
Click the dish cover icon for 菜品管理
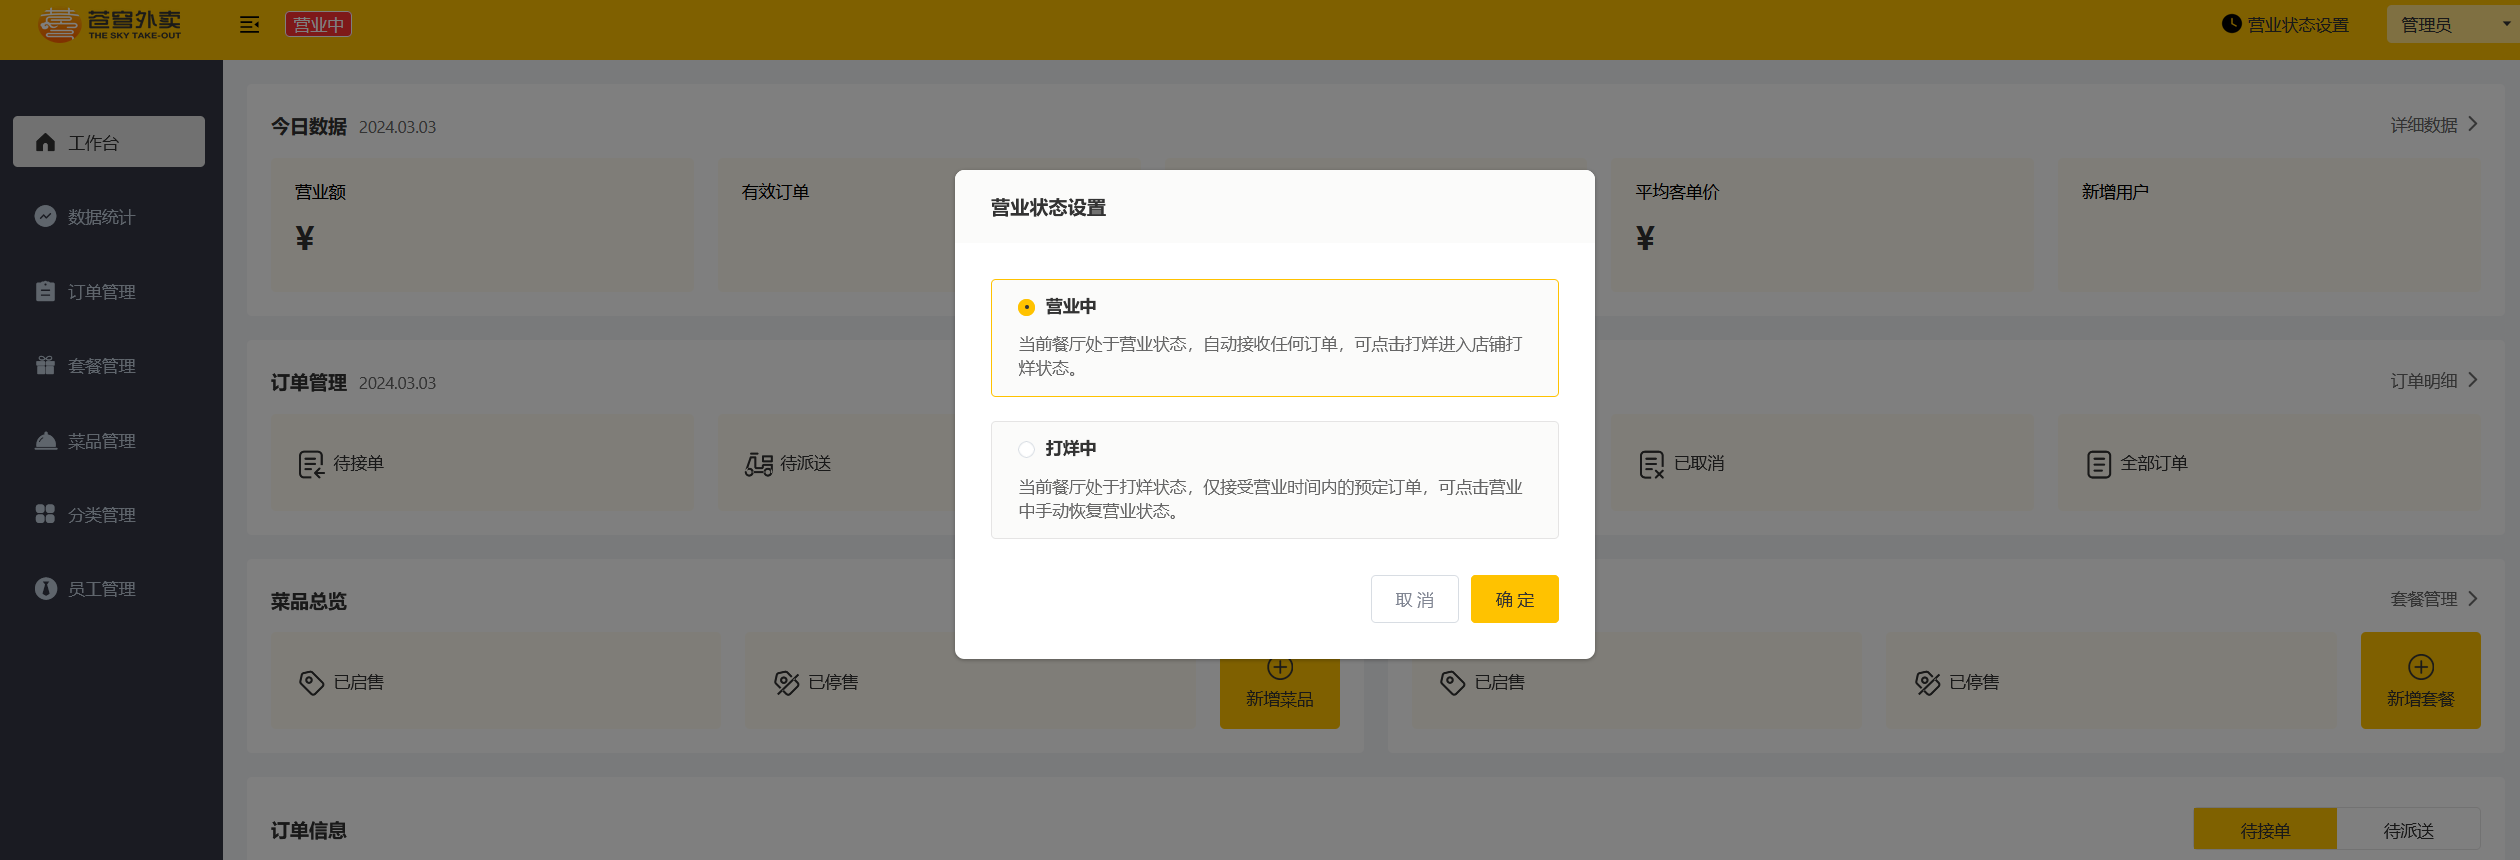(x=45, y=440)
